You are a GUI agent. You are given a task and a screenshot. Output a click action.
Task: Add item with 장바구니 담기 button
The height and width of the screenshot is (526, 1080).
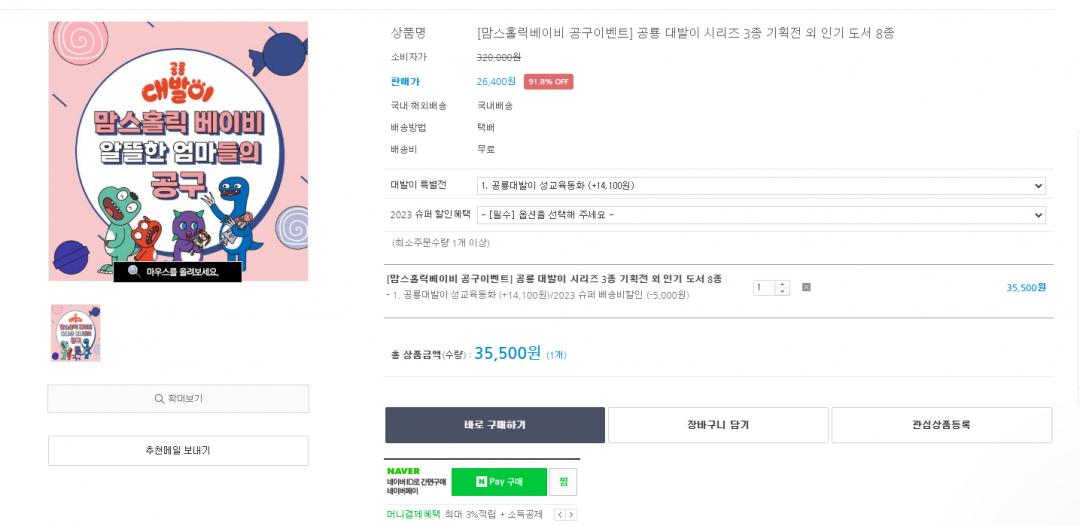pyautogui.click(x=718, y=425)
